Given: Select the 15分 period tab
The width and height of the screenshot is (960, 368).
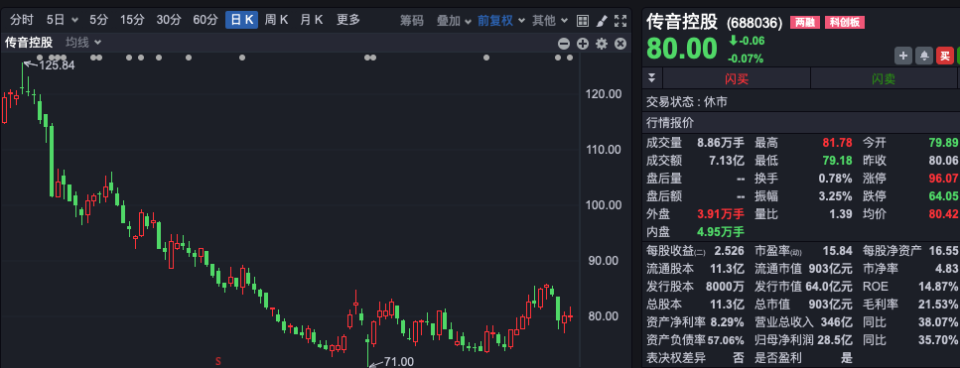Looking at the screenshot, I should [x=131, y=20].
